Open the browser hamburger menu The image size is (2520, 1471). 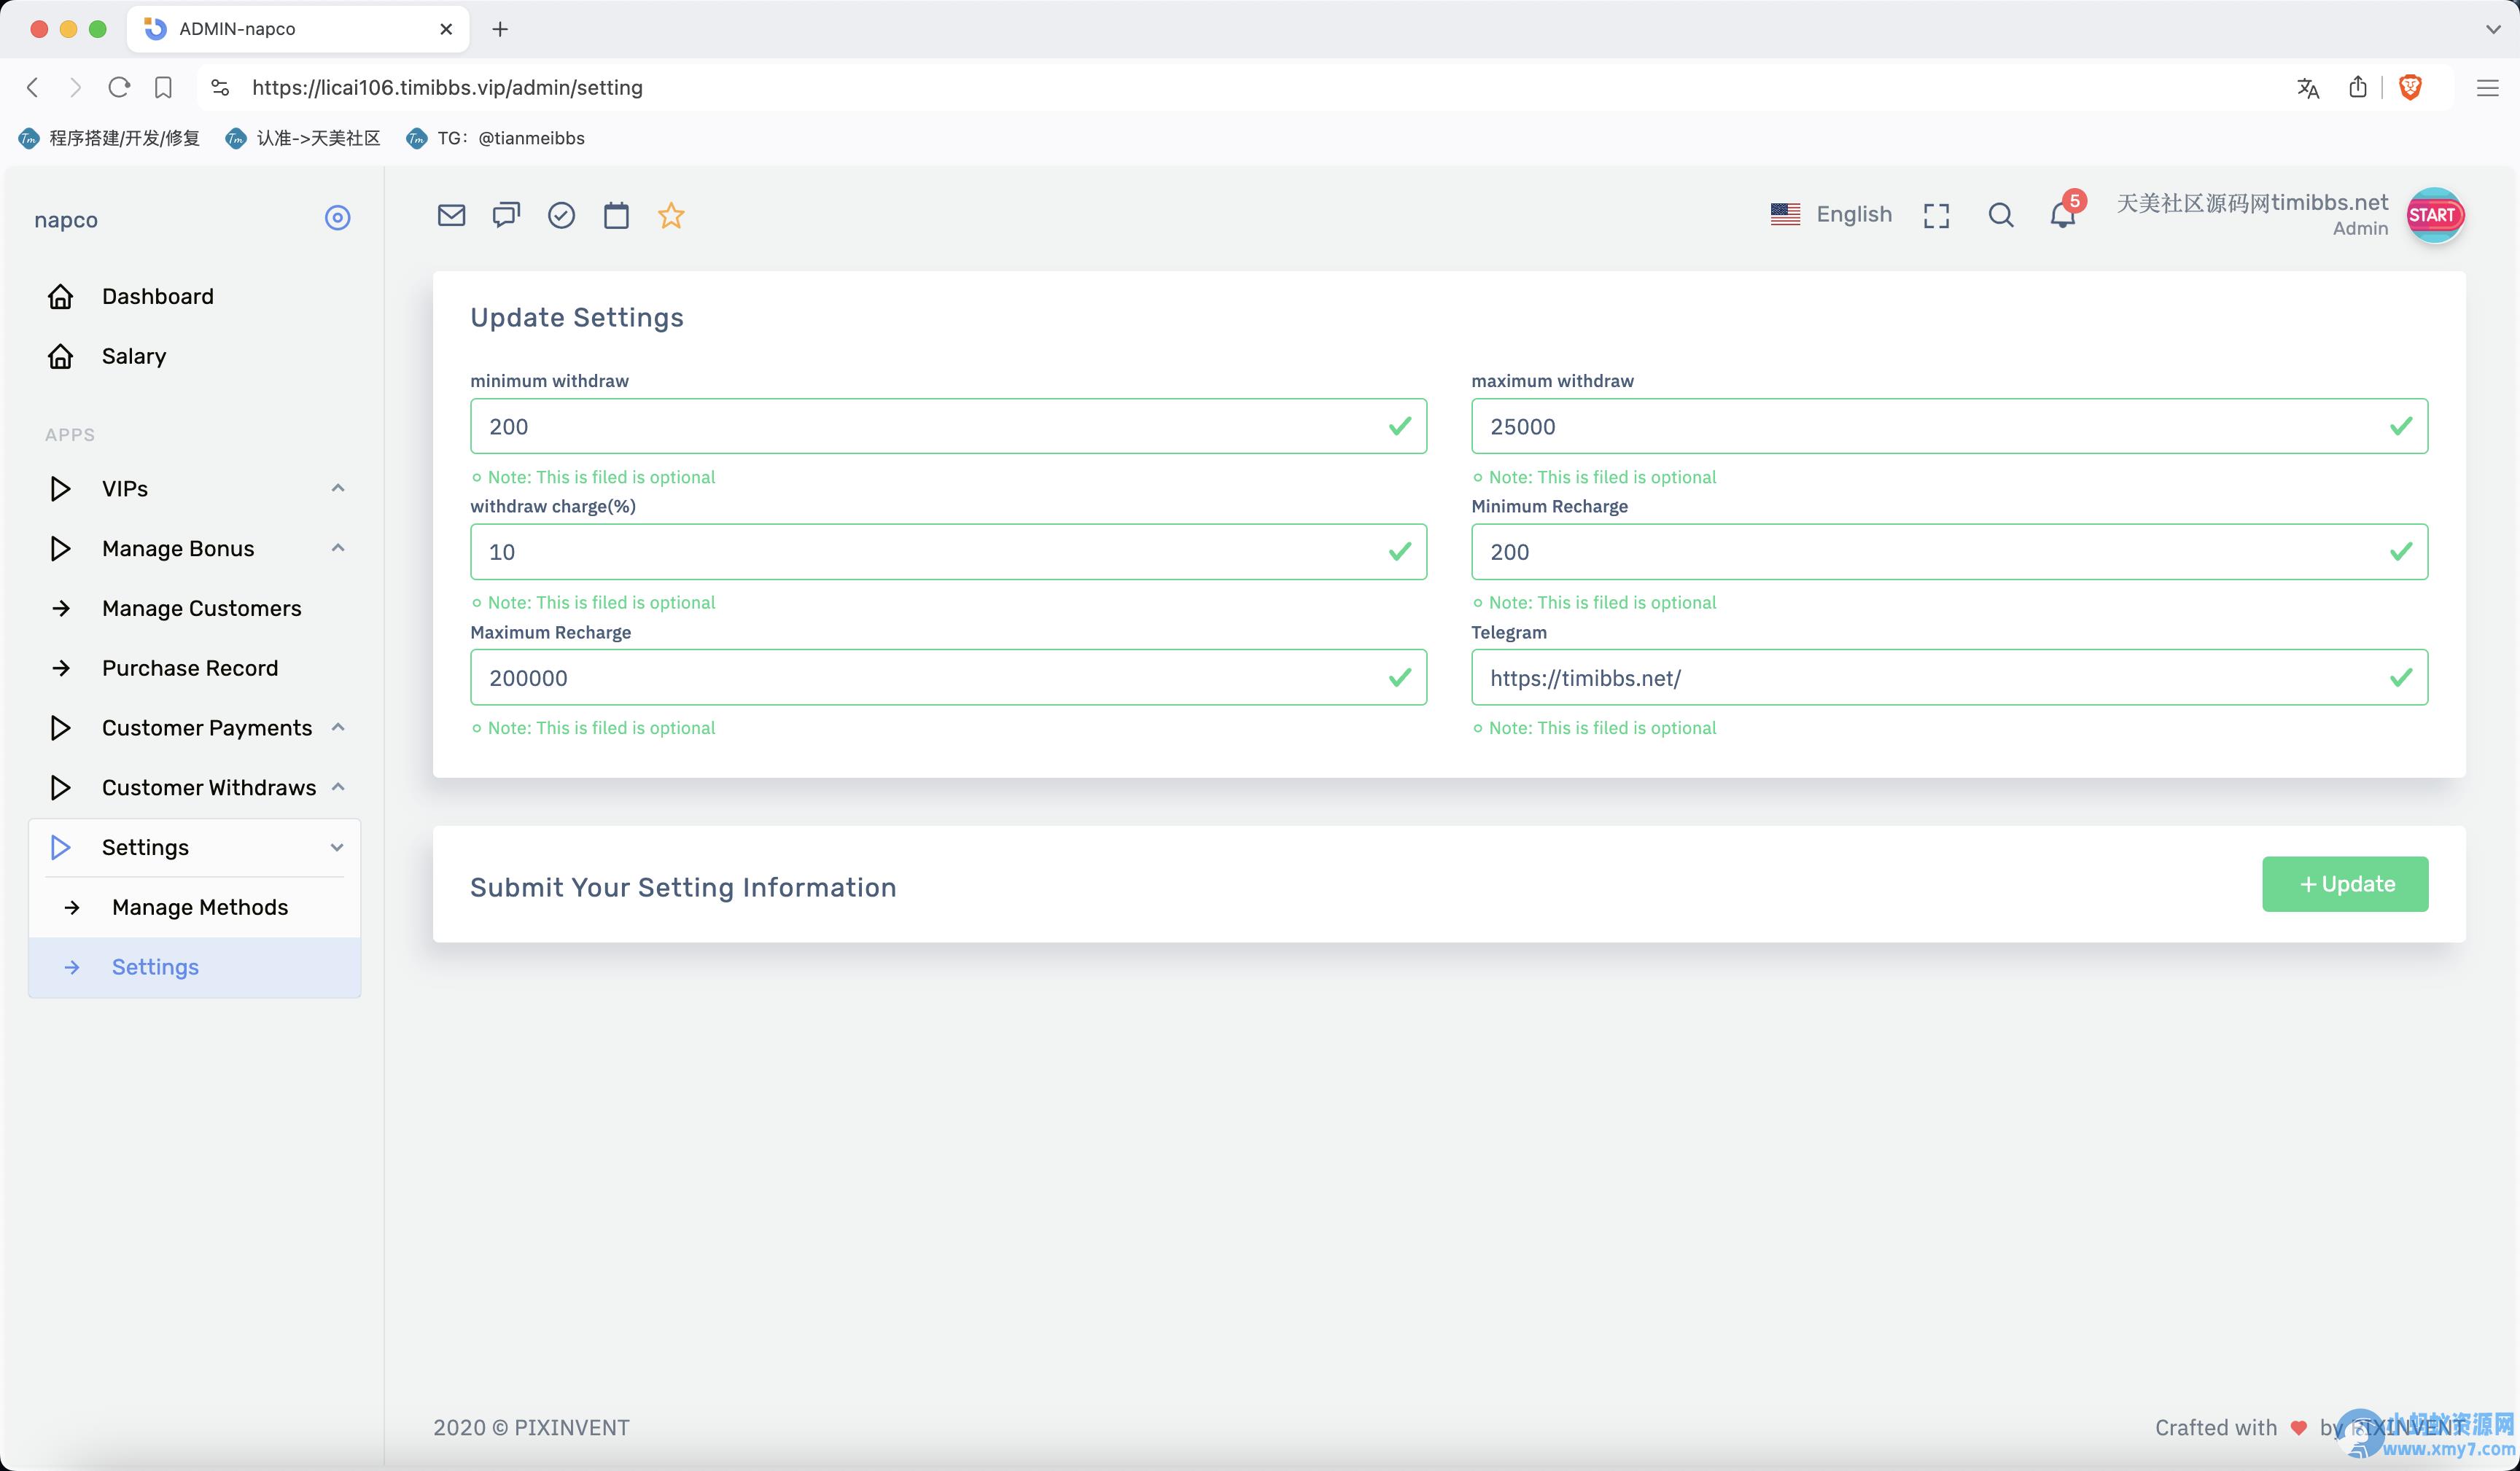coord(2487,88)
